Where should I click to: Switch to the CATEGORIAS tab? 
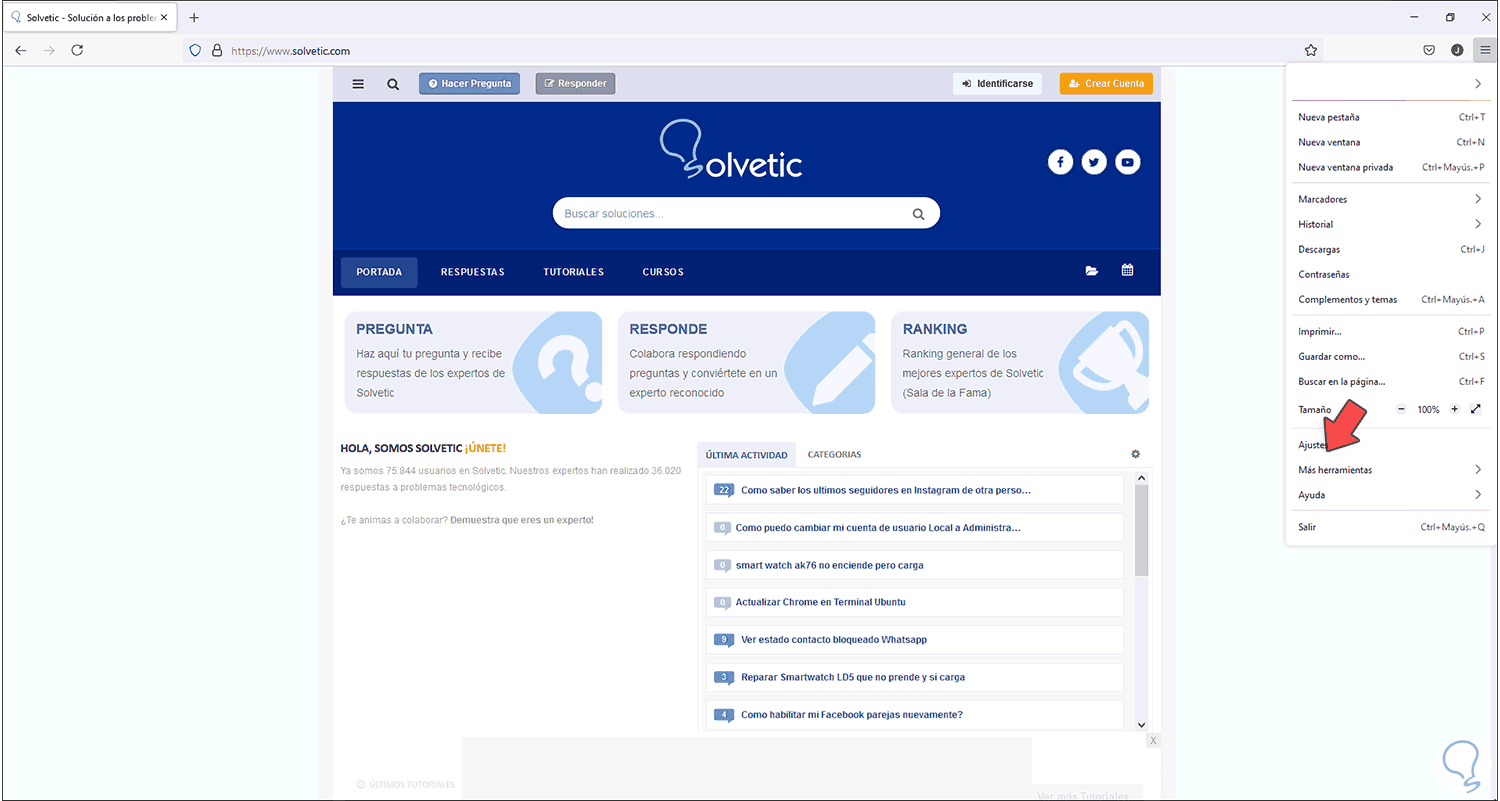point(834,455)
